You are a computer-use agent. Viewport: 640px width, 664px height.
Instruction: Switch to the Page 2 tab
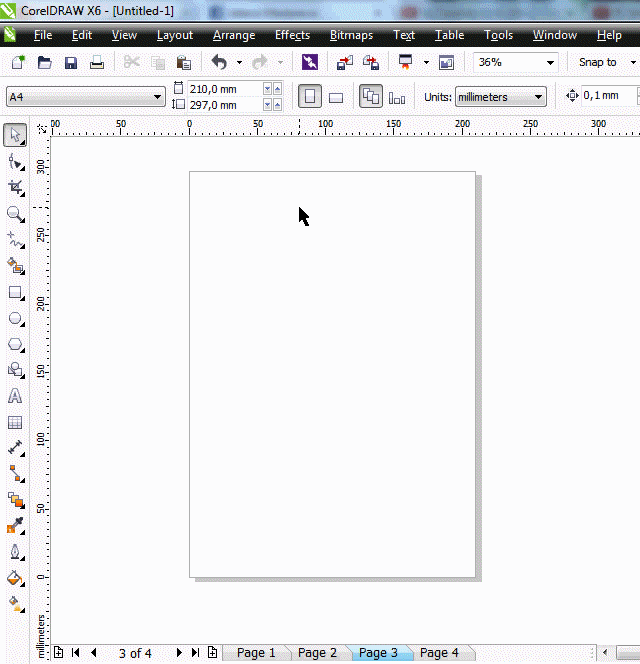click(317, 653)
